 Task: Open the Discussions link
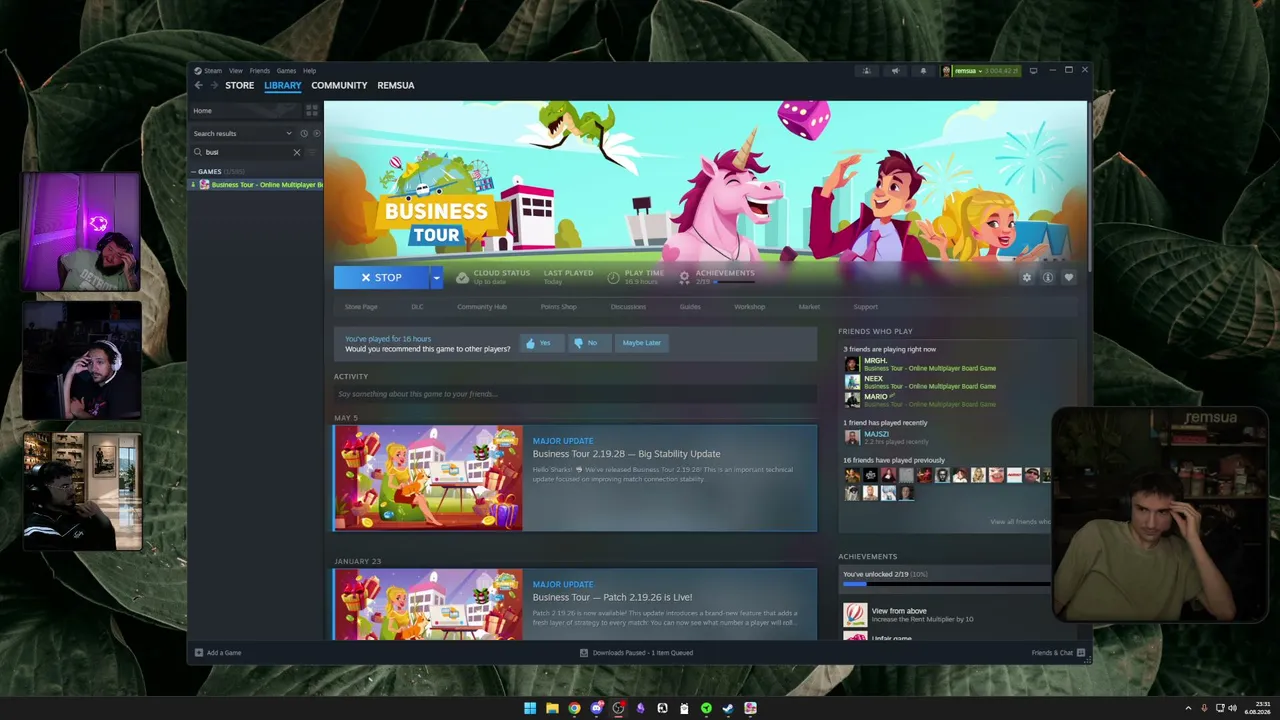pos(628,307)
